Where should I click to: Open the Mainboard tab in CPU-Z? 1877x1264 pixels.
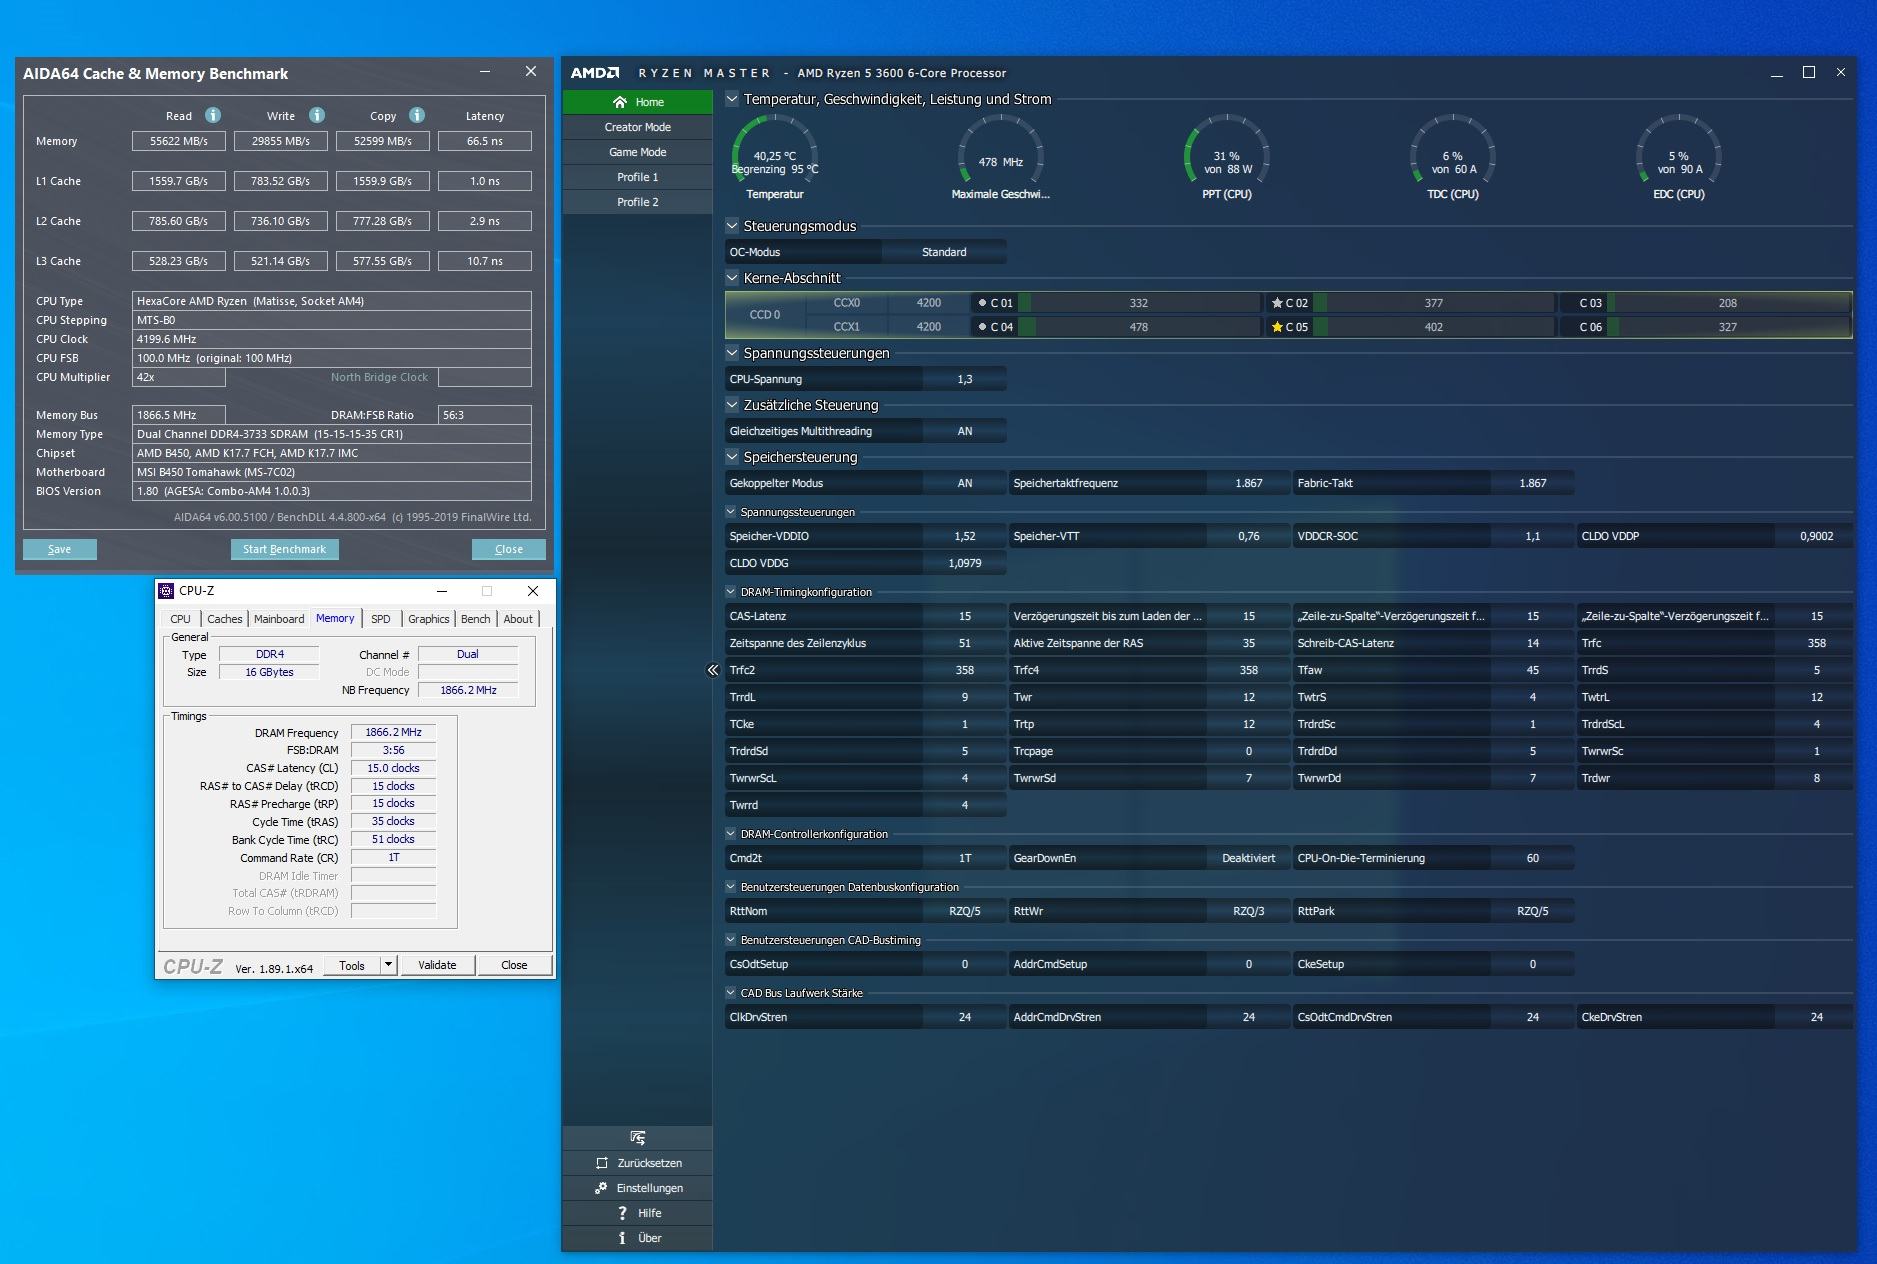(279, 619)
